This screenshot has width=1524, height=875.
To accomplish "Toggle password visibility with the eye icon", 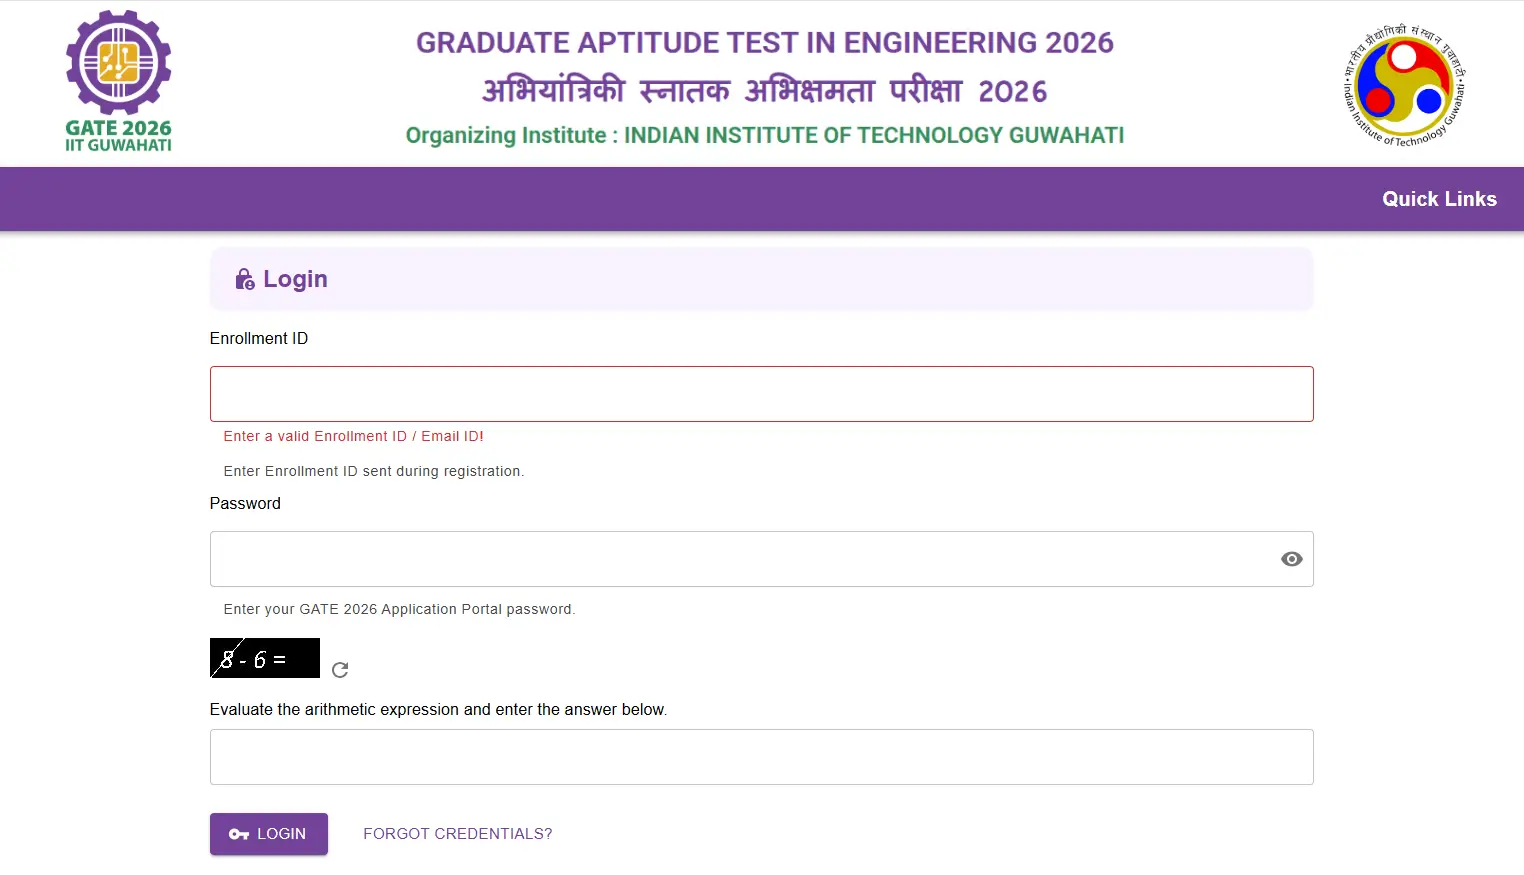I will click(x=1291, y=559).
